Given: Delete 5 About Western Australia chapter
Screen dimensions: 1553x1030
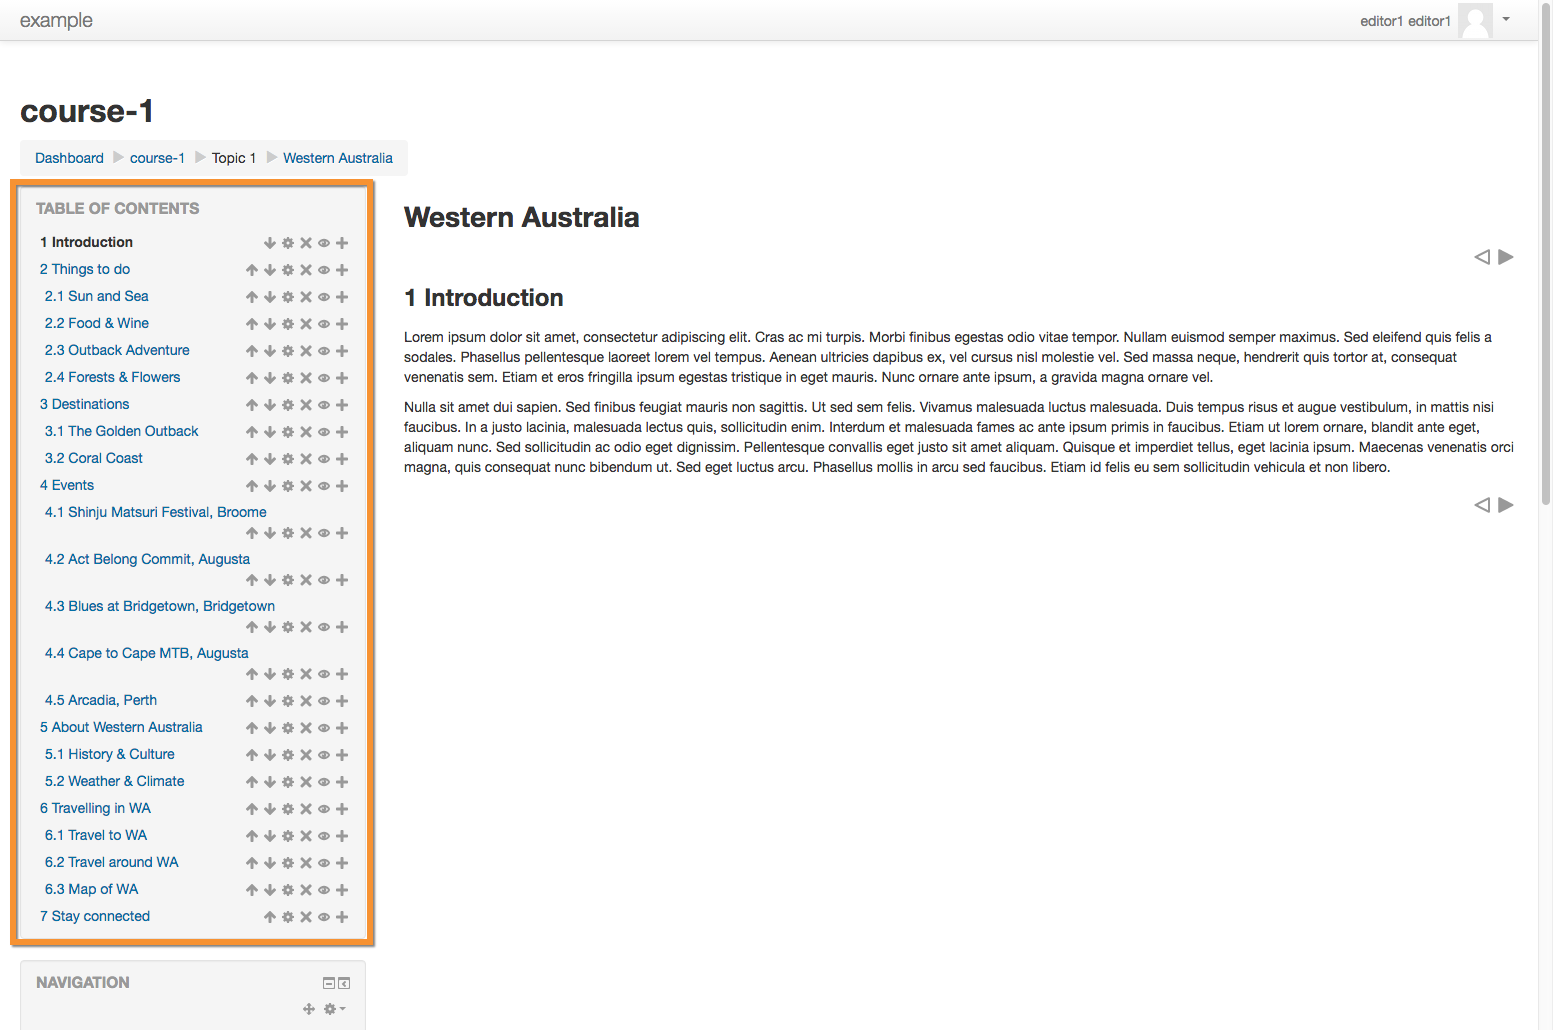Looking at the screenshot, I should 306,728.
